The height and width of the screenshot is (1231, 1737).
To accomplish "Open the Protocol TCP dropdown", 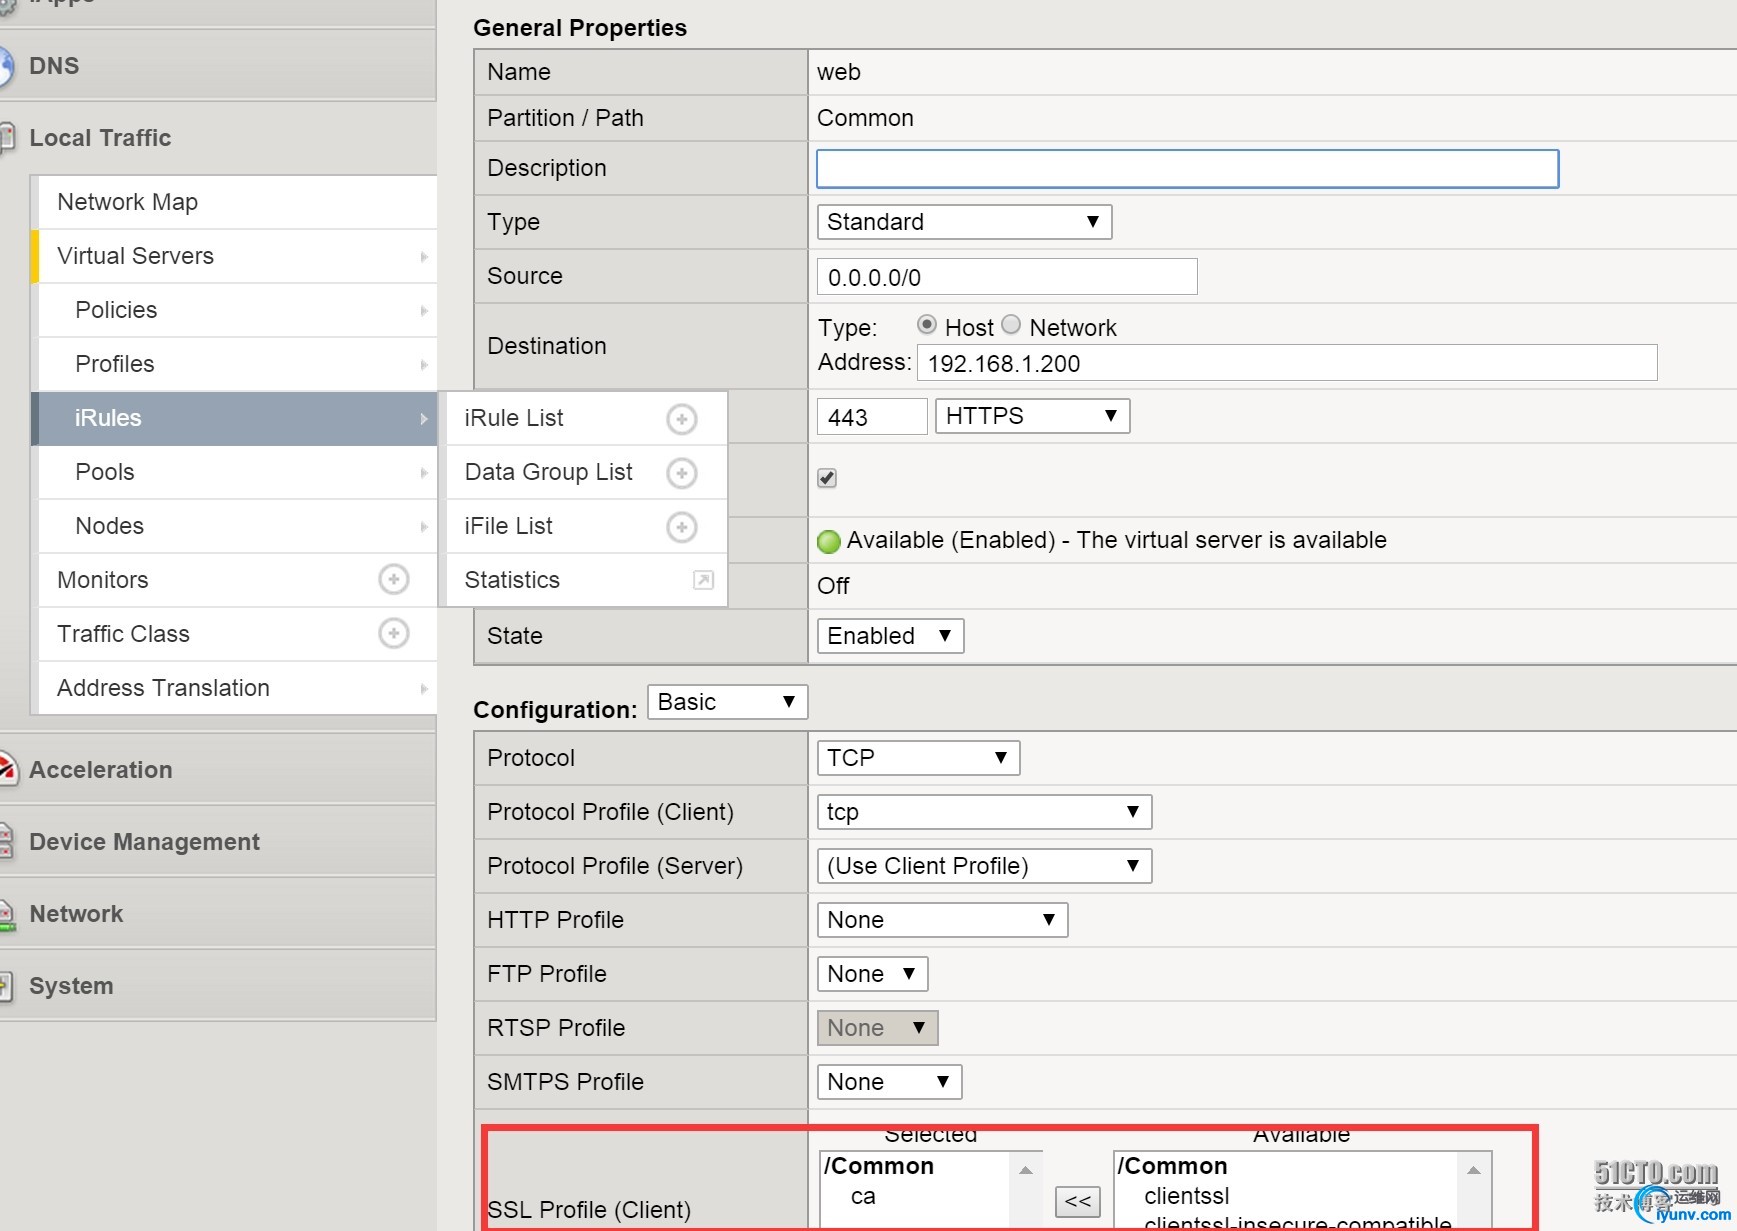I will click(918, 758).
